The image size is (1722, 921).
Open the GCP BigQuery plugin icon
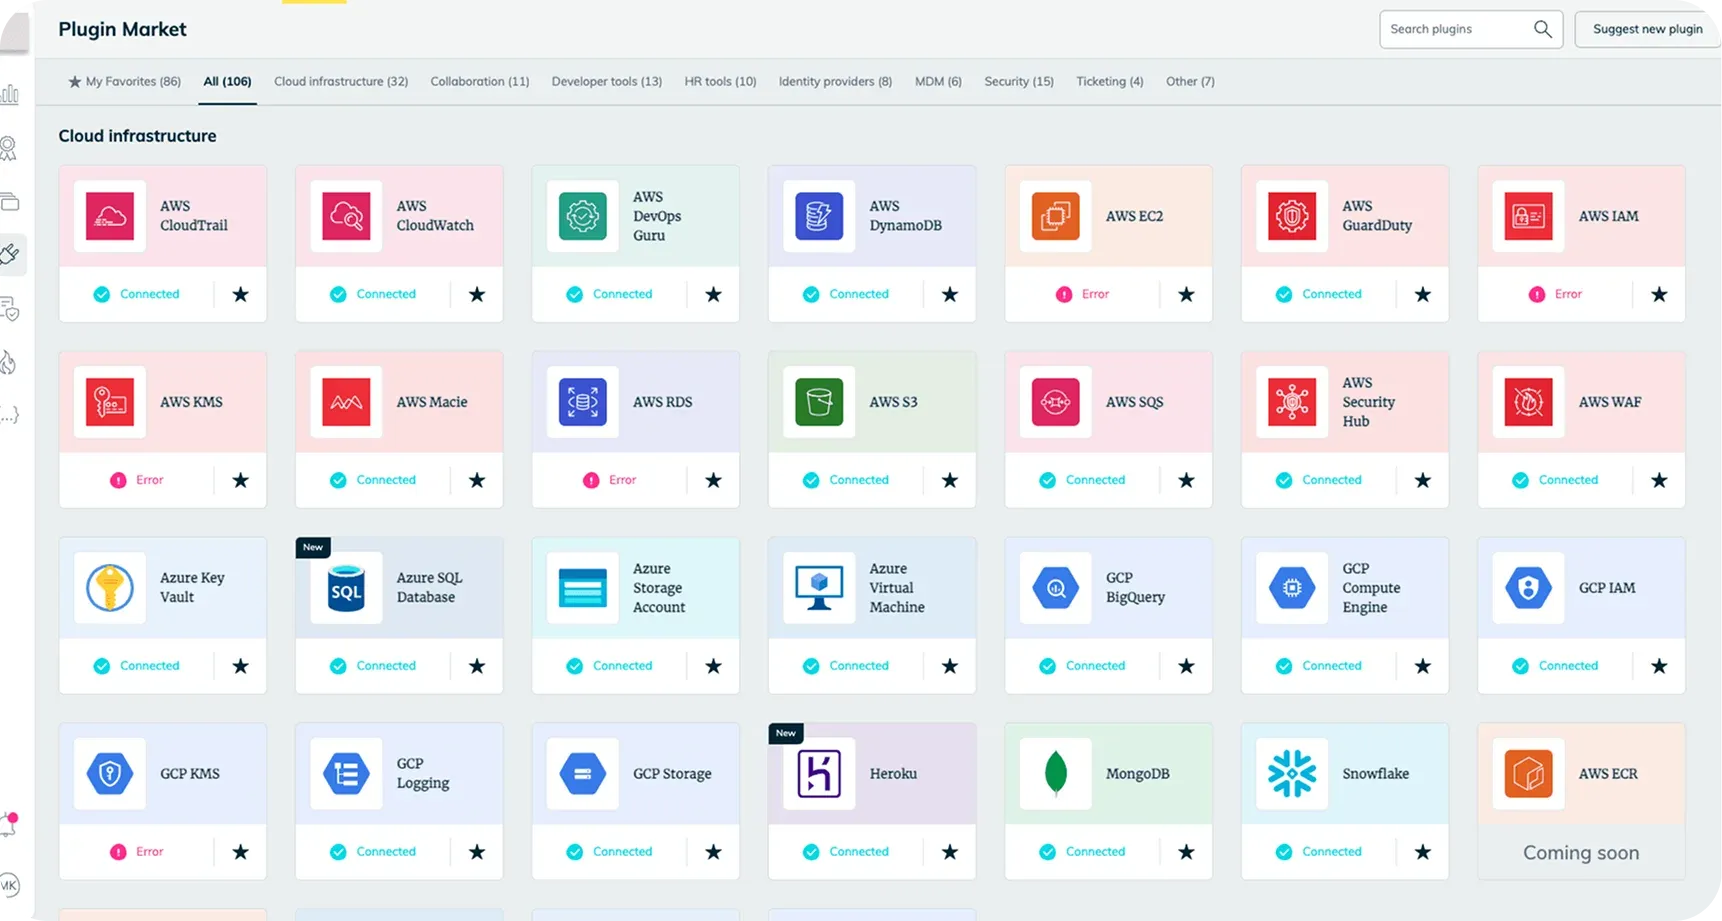pos(1055,588)
